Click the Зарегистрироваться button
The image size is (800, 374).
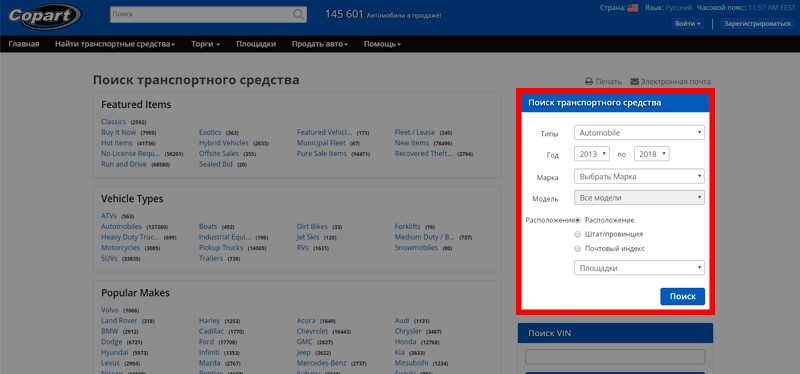pyautogui.click(x=758, y=23)
